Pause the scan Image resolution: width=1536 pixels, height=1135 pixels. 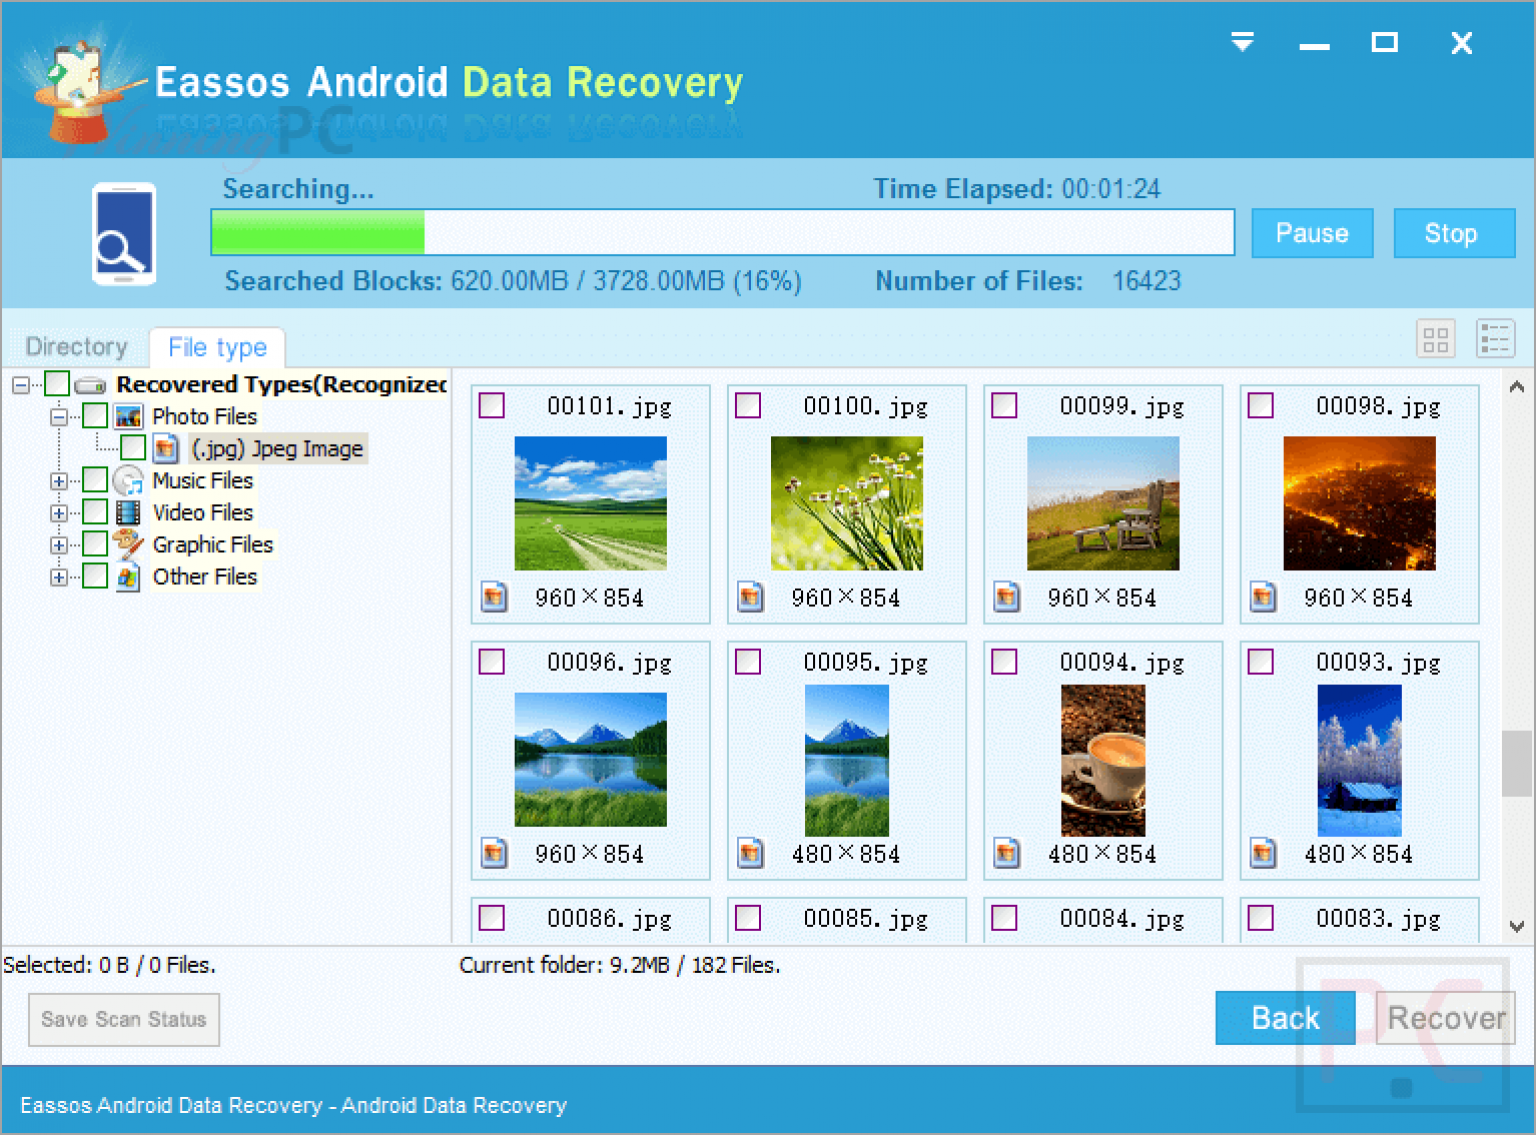coord(1312,233)
